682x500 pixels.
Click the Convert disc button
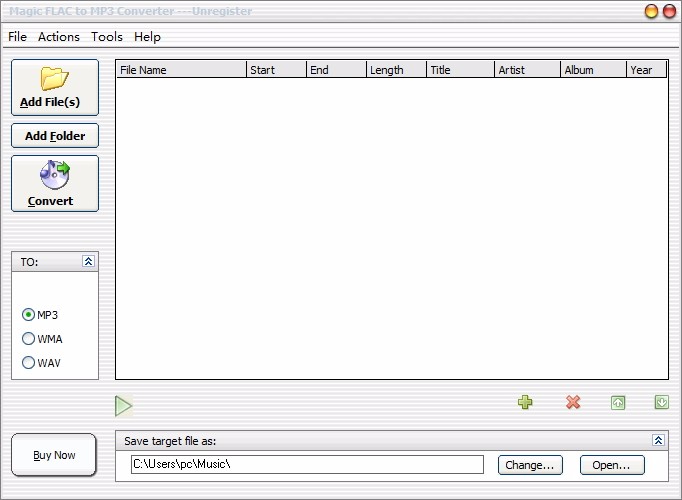[x=55, y=183]
